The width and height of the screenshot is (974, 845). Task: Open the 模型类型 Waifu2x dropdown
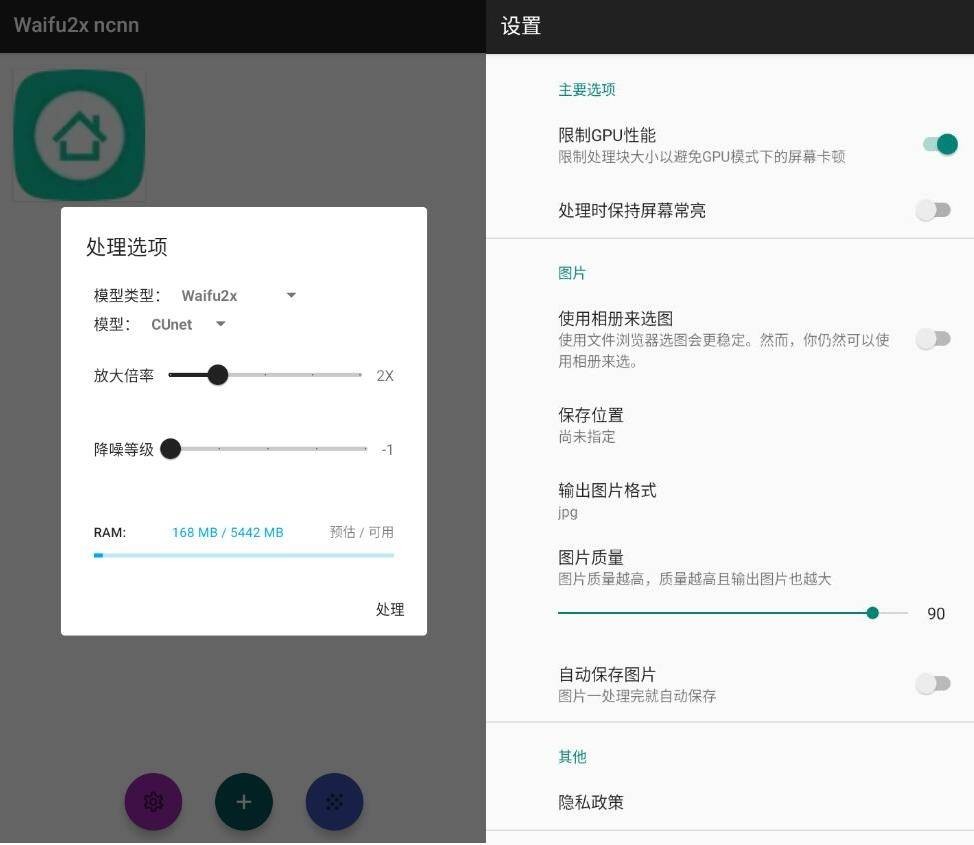(238, 295)
